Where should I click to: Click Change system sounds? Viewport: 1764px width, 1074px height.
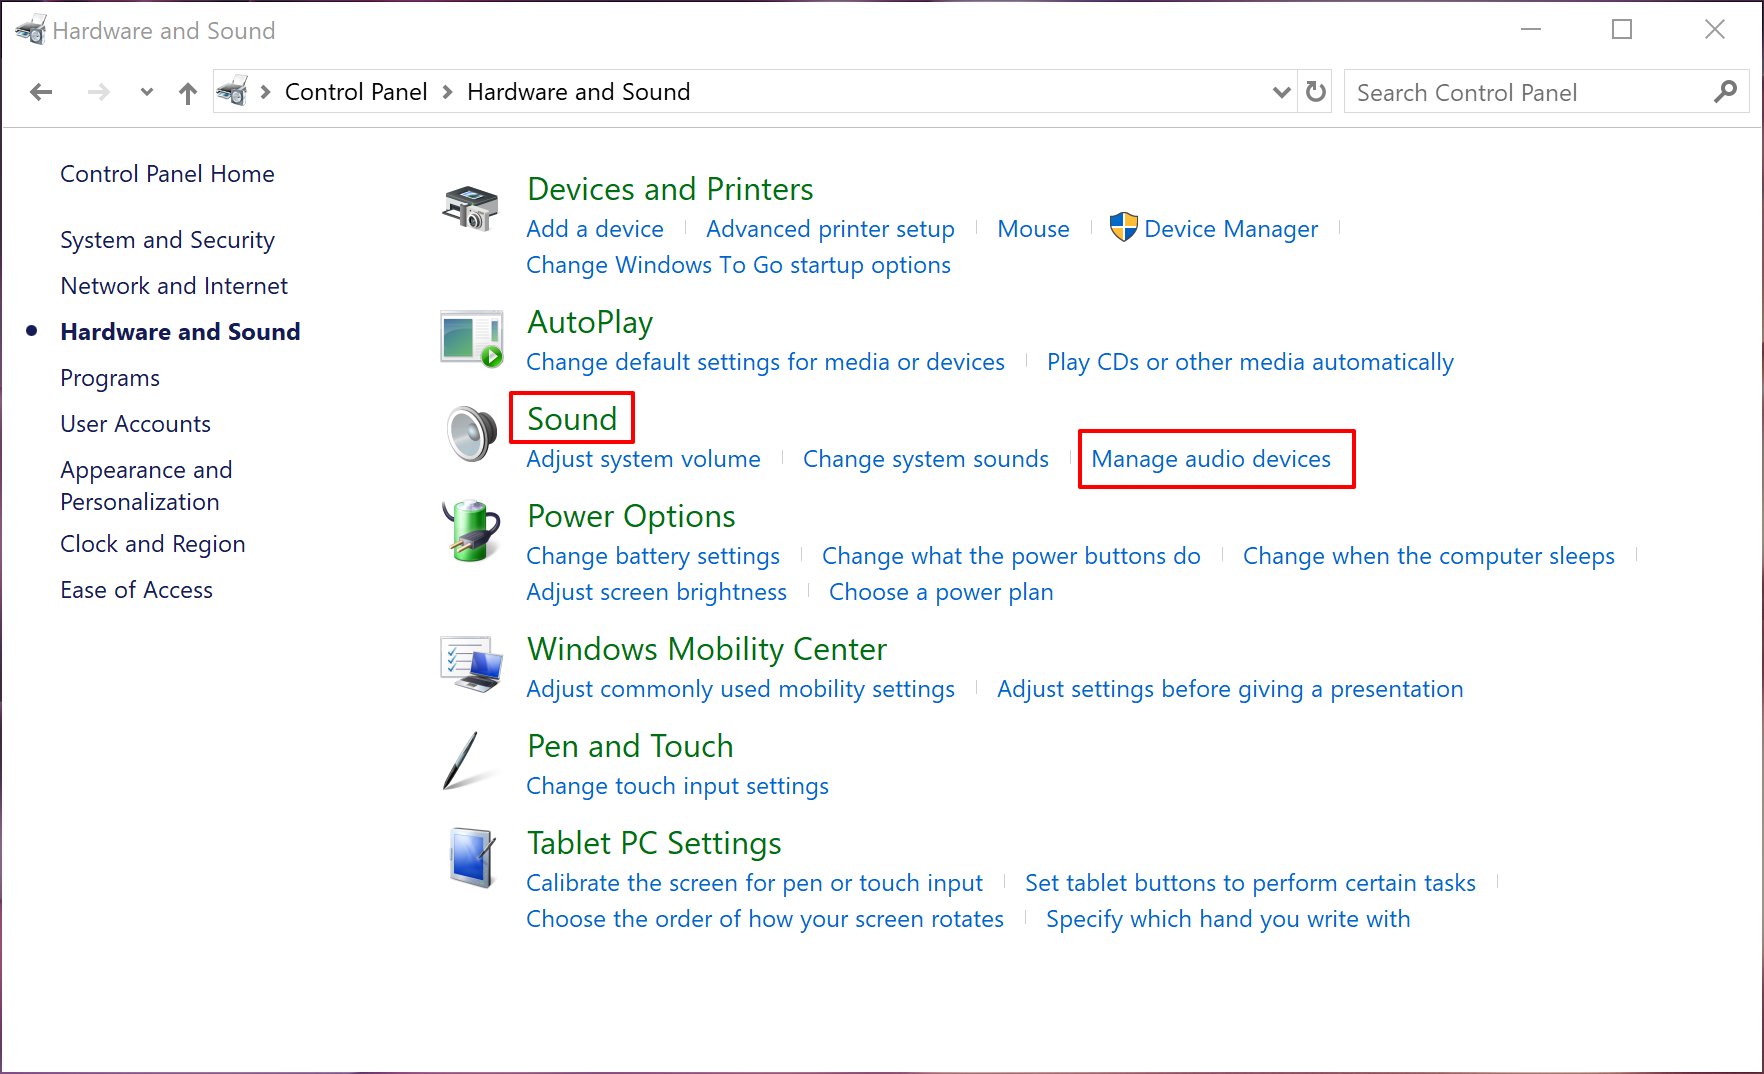[x=926, y=459]
